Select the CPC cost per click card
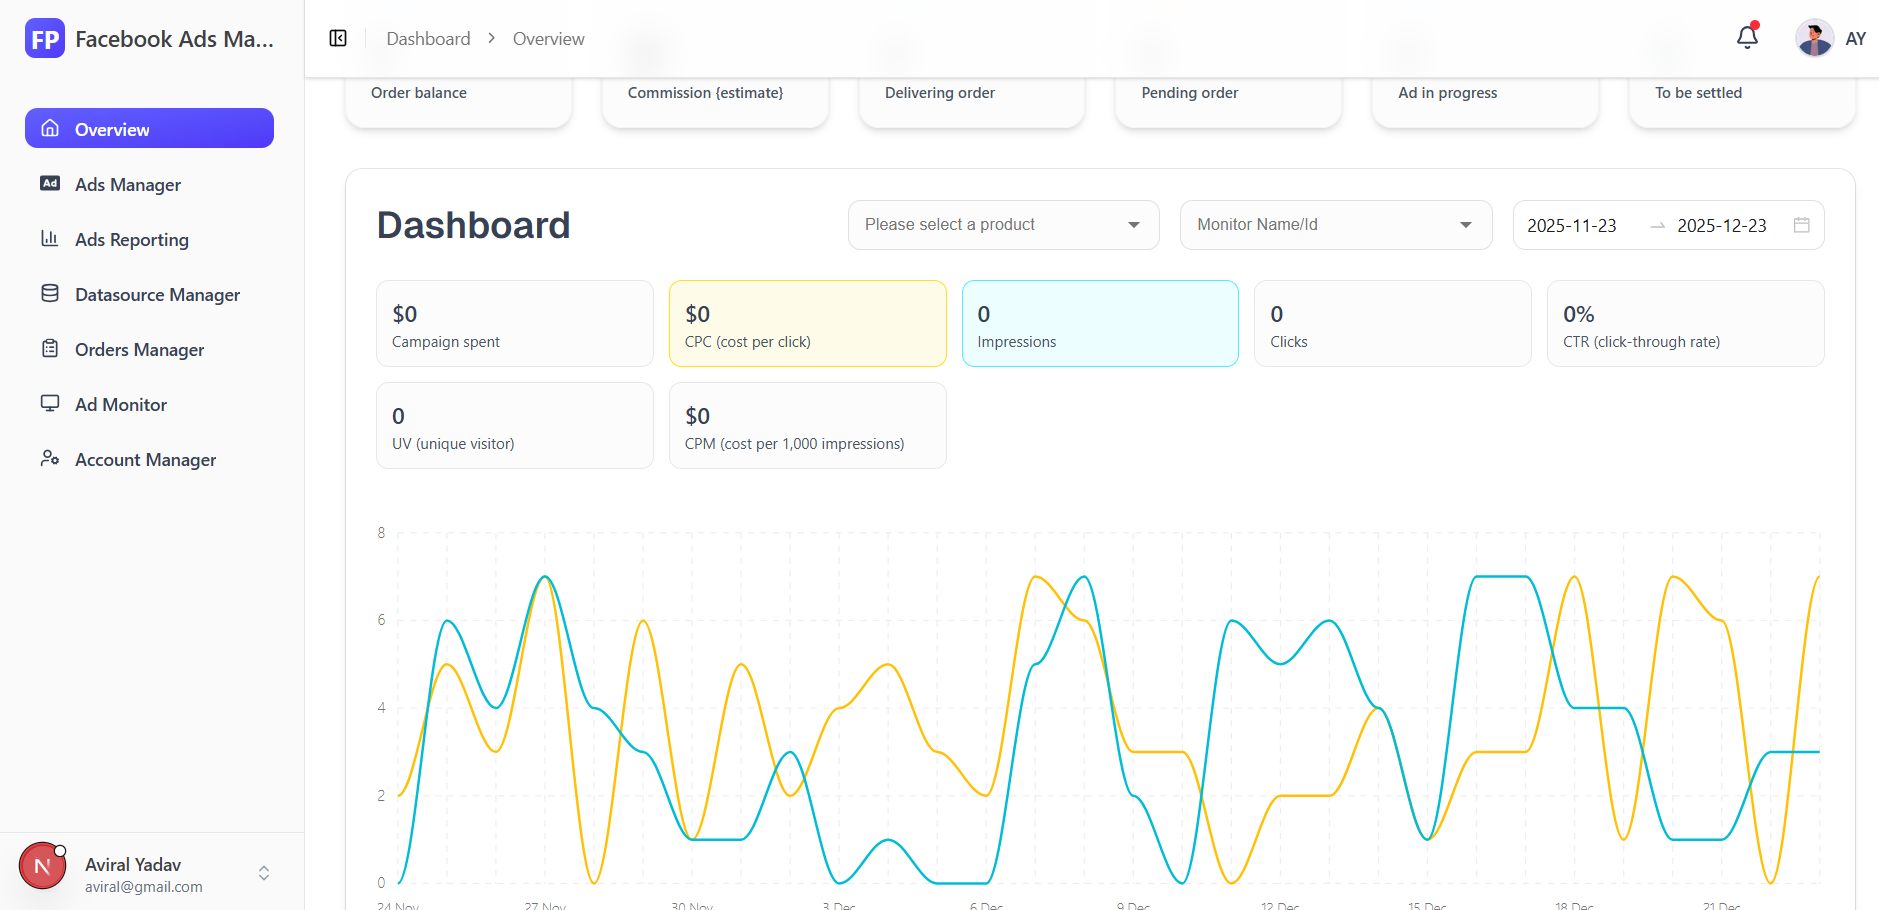Viewport: 1879px width, 910px height. (x=807, y=323)
